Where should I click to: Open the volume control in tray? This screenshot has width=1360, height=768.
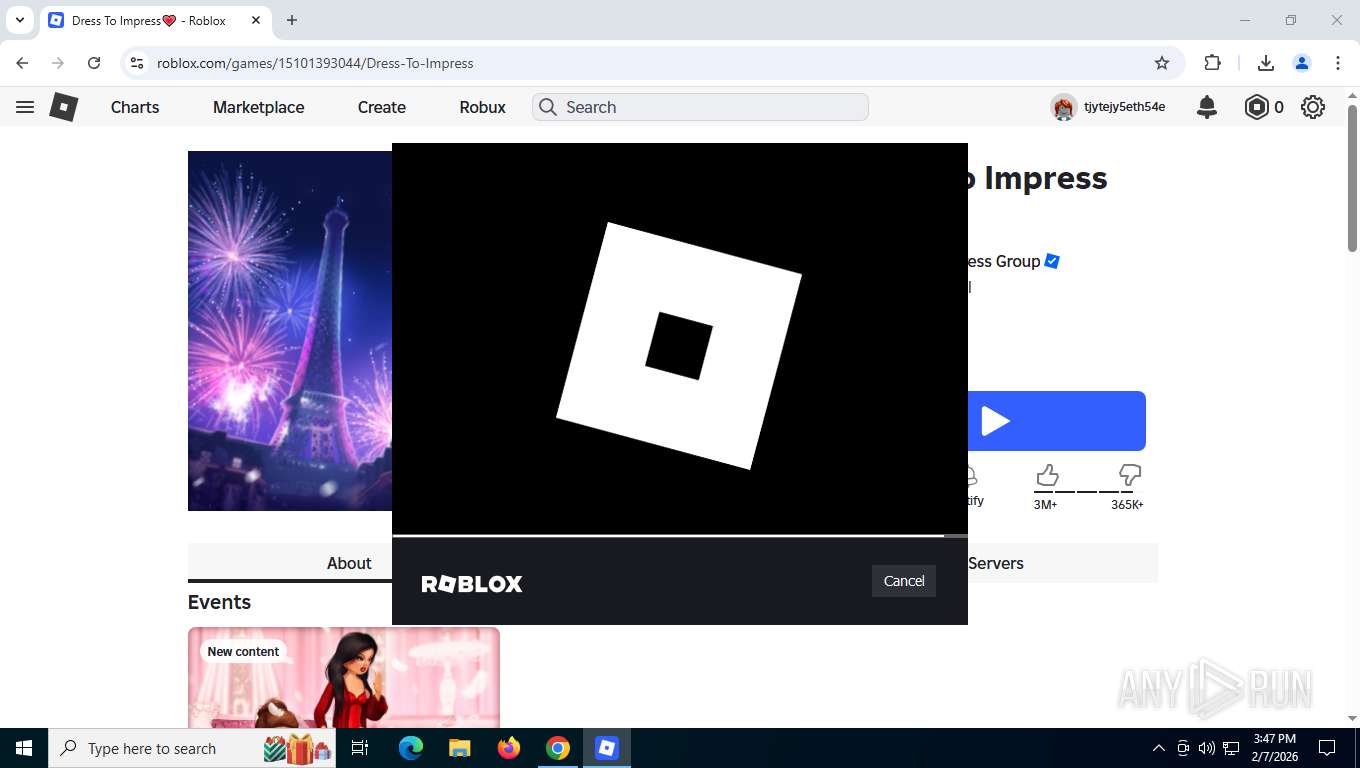click(1207, 748)
